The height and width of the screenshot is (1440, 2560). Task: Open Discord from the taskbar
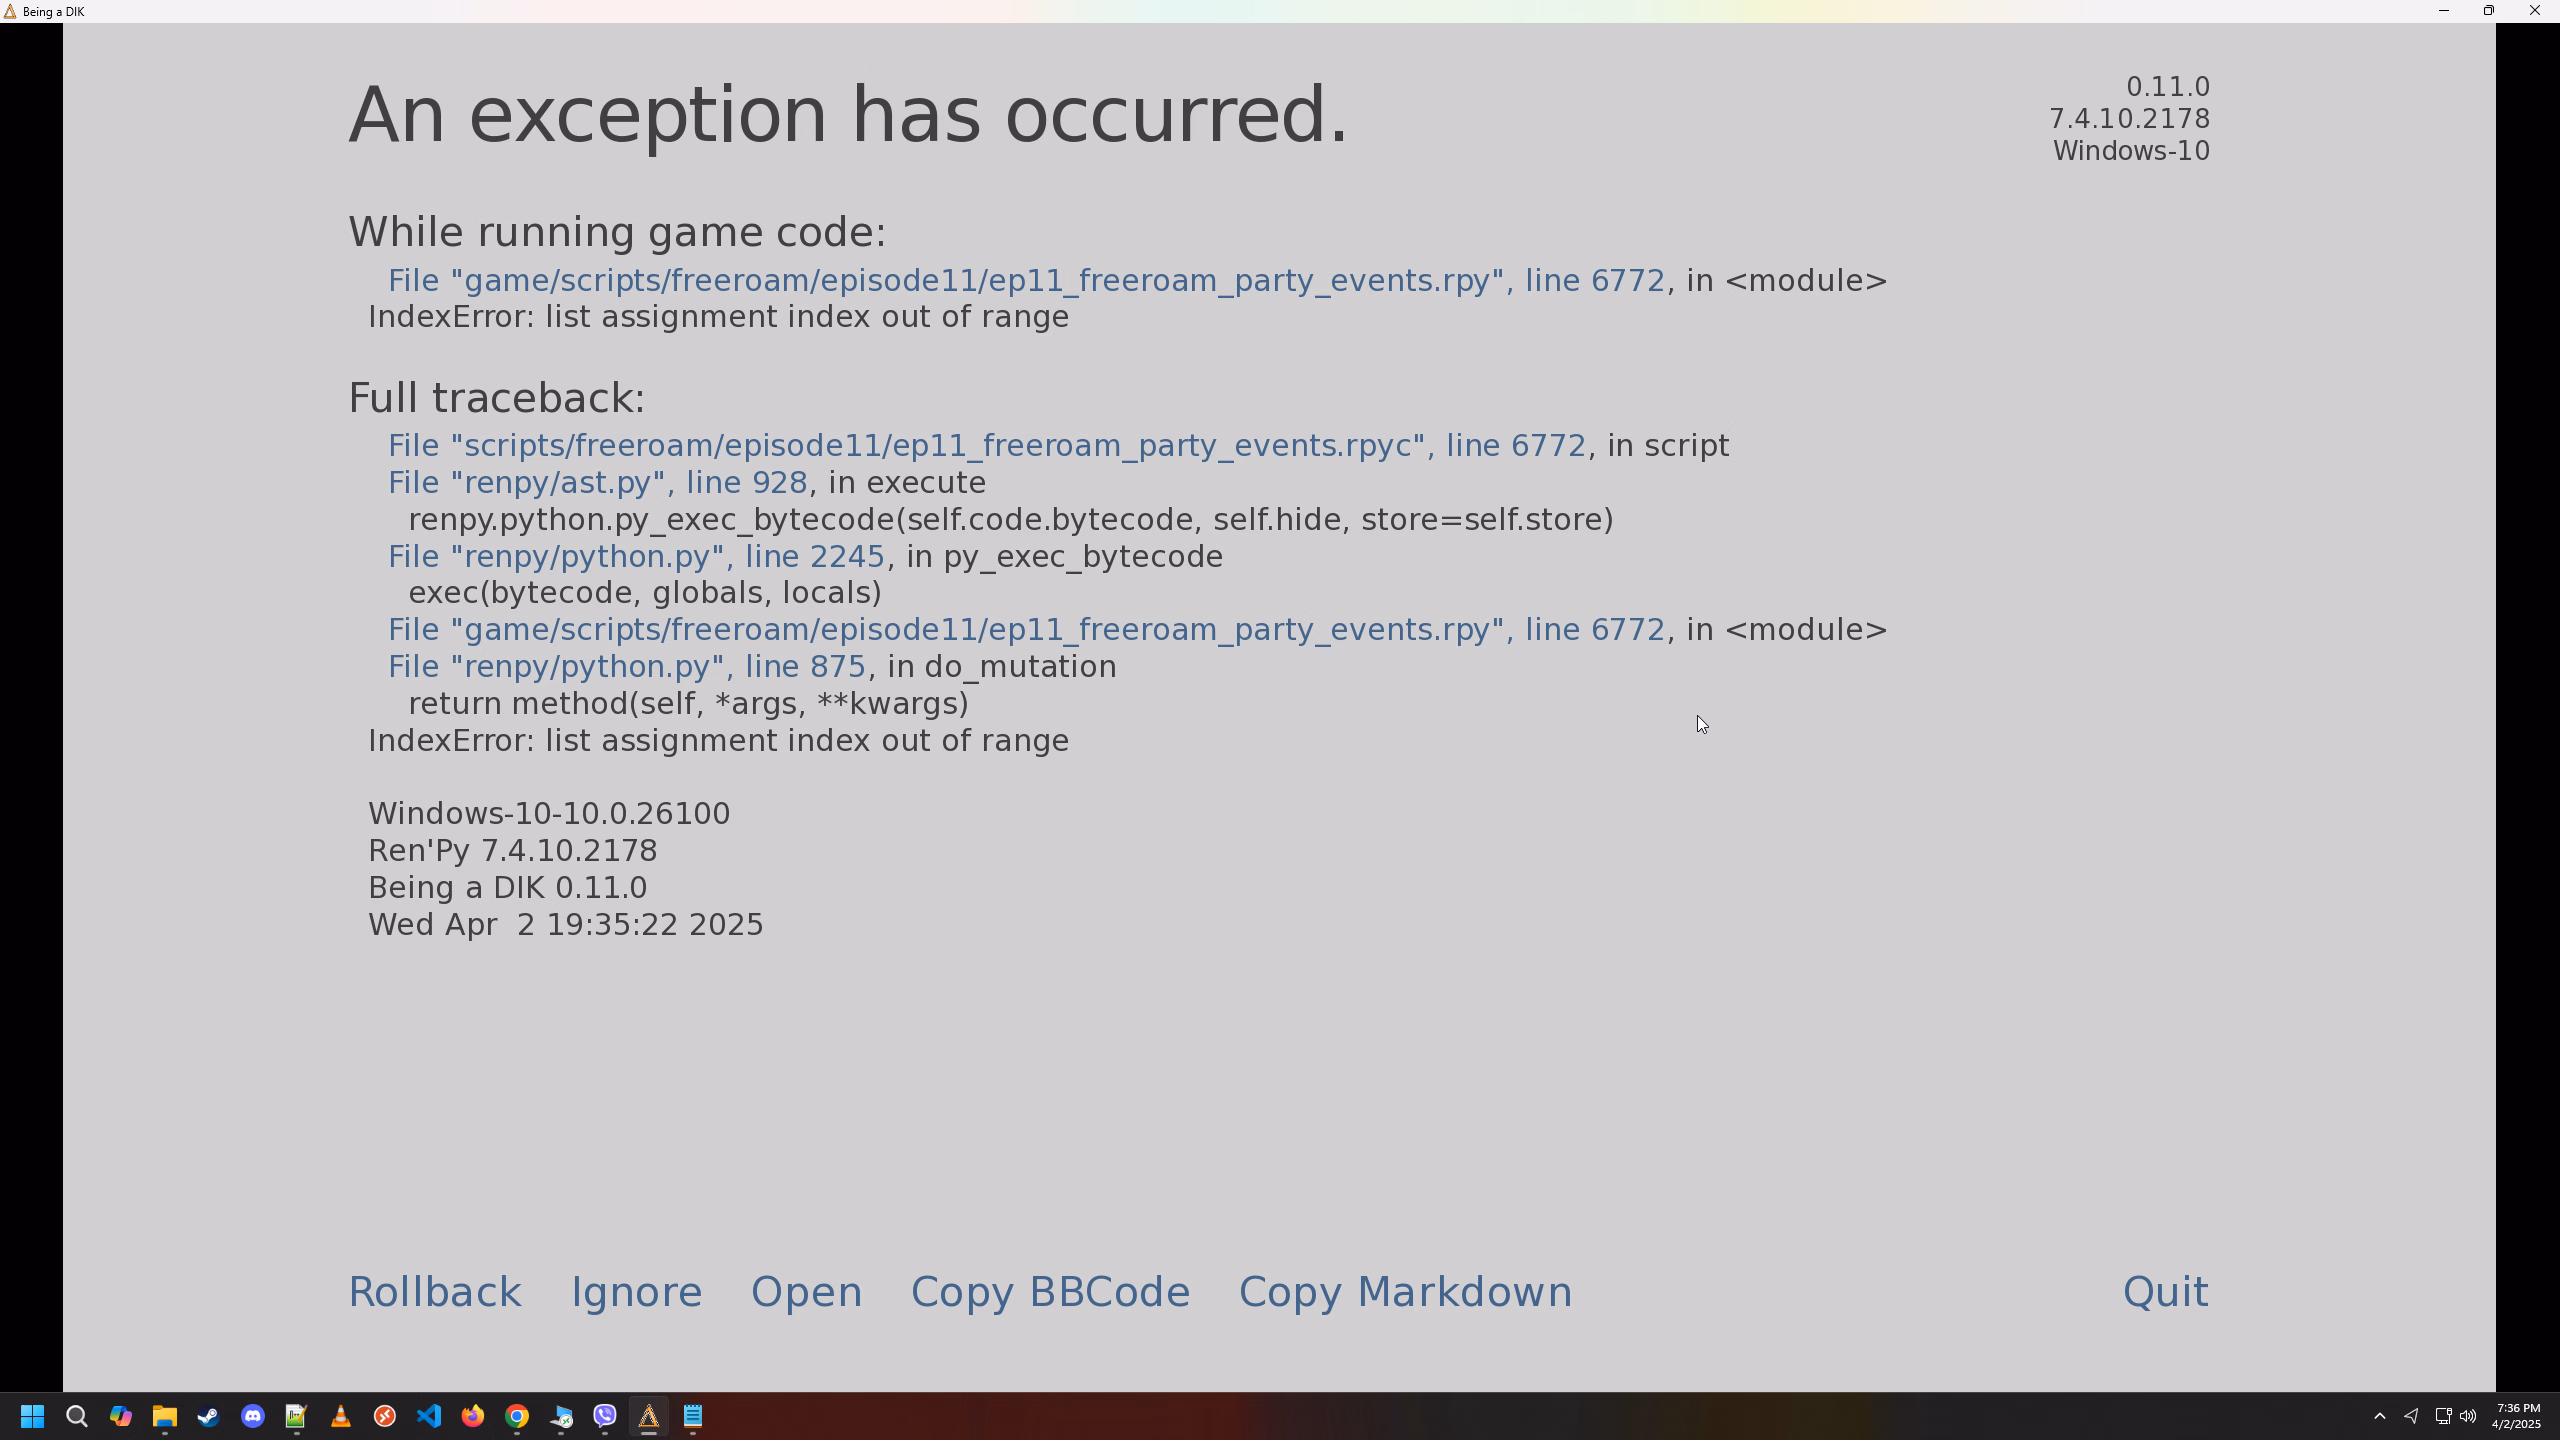pyautogui.click(x=252, y=1417)
